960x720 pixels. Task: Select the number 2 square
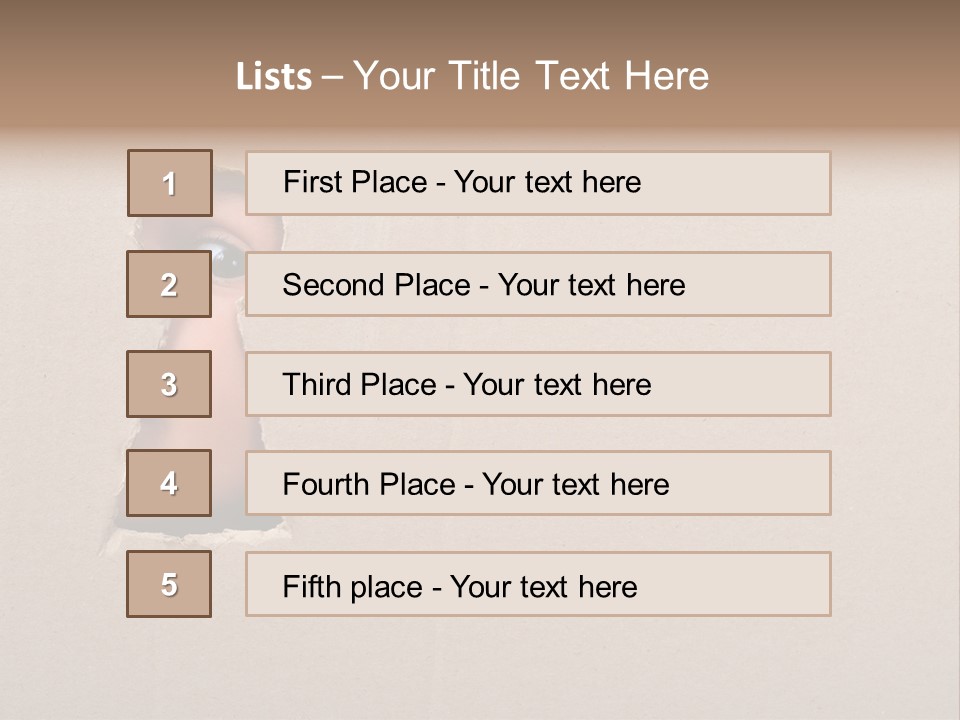[169, 284]
